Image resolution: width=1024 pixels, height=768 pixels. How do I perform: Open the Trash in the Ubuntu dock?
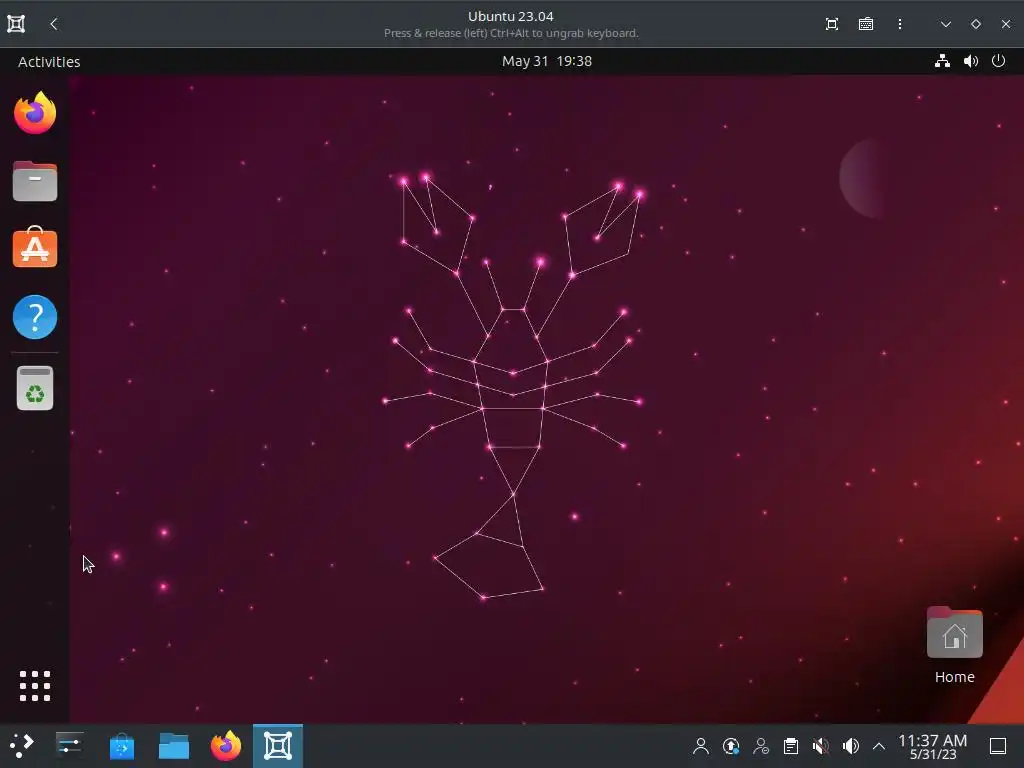coord(35,389)
